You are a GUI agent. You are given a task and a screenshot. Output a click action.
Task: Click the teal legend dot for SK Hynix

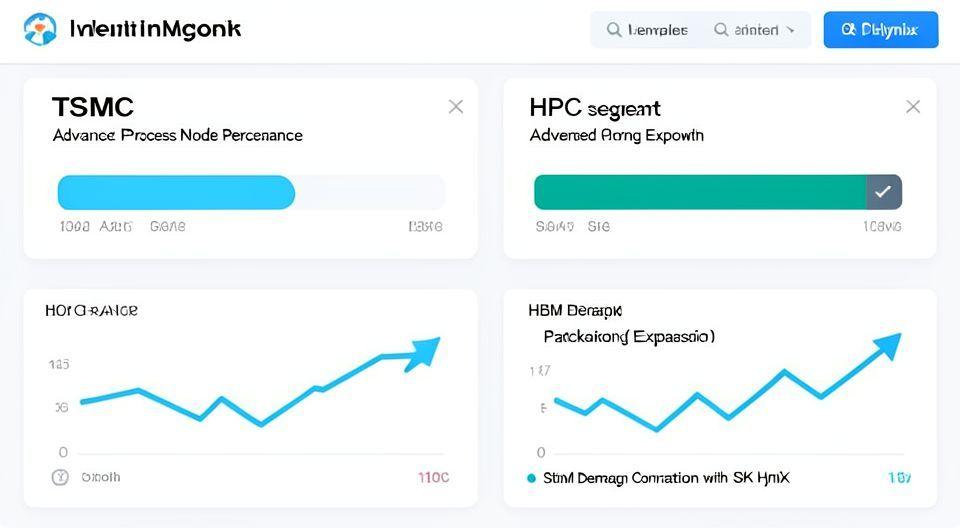click(532, 478)
